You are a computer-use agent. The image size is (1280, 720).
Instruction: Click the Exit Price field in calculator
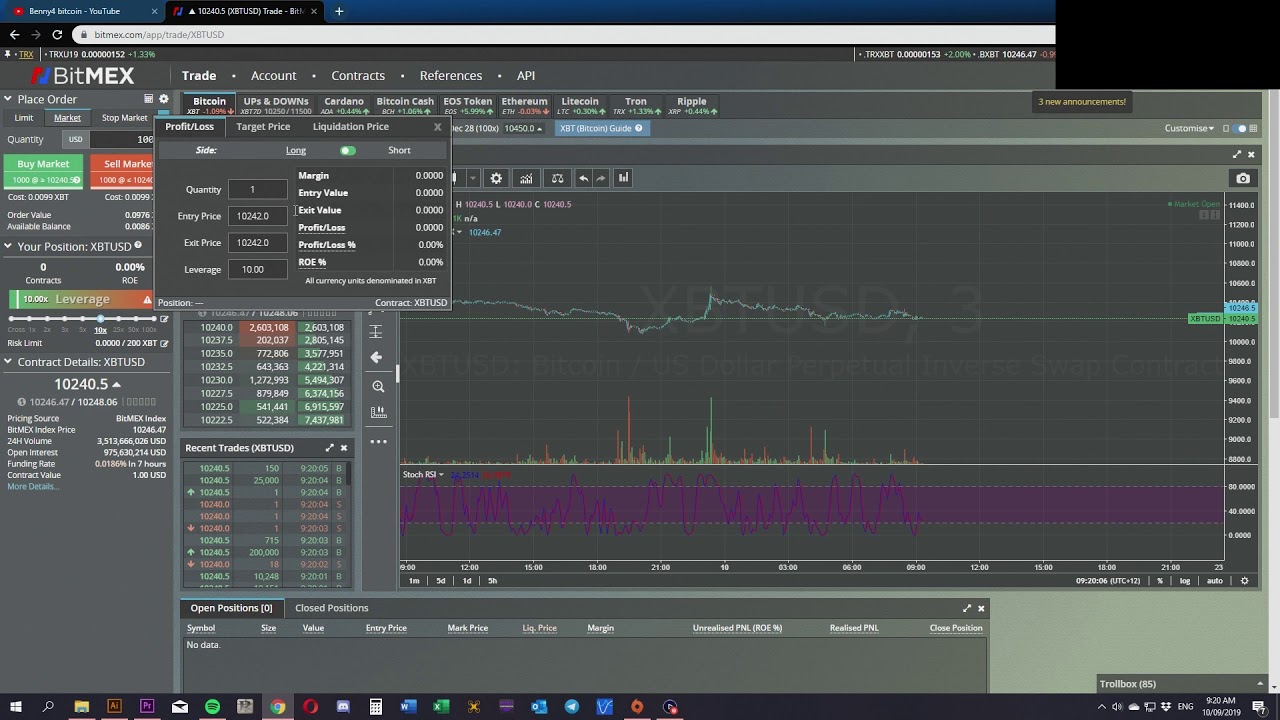point(257,243)
